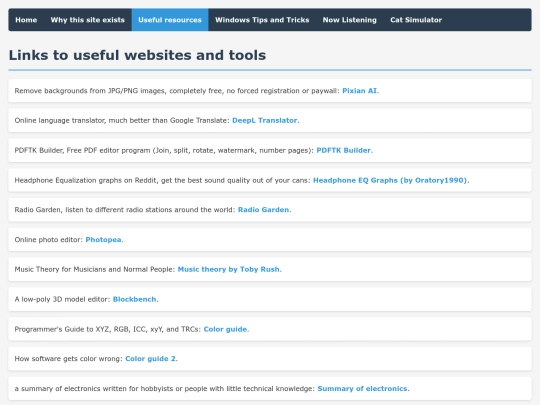Open Music theory by Toby Rush link

(x=229, y=269)
